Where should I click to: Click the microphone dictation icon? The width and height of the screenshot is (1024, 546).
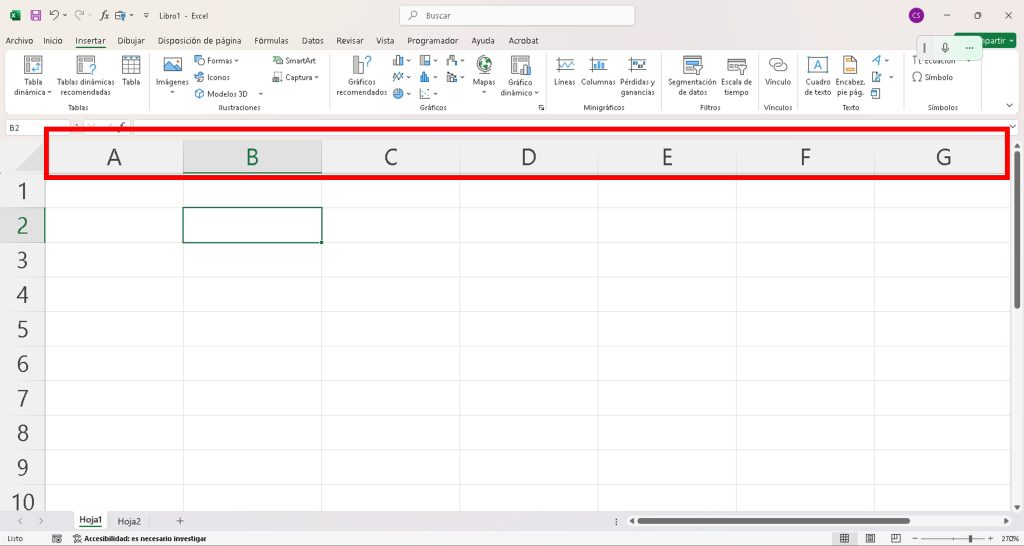pyautogui.click(x=945, y=48)
